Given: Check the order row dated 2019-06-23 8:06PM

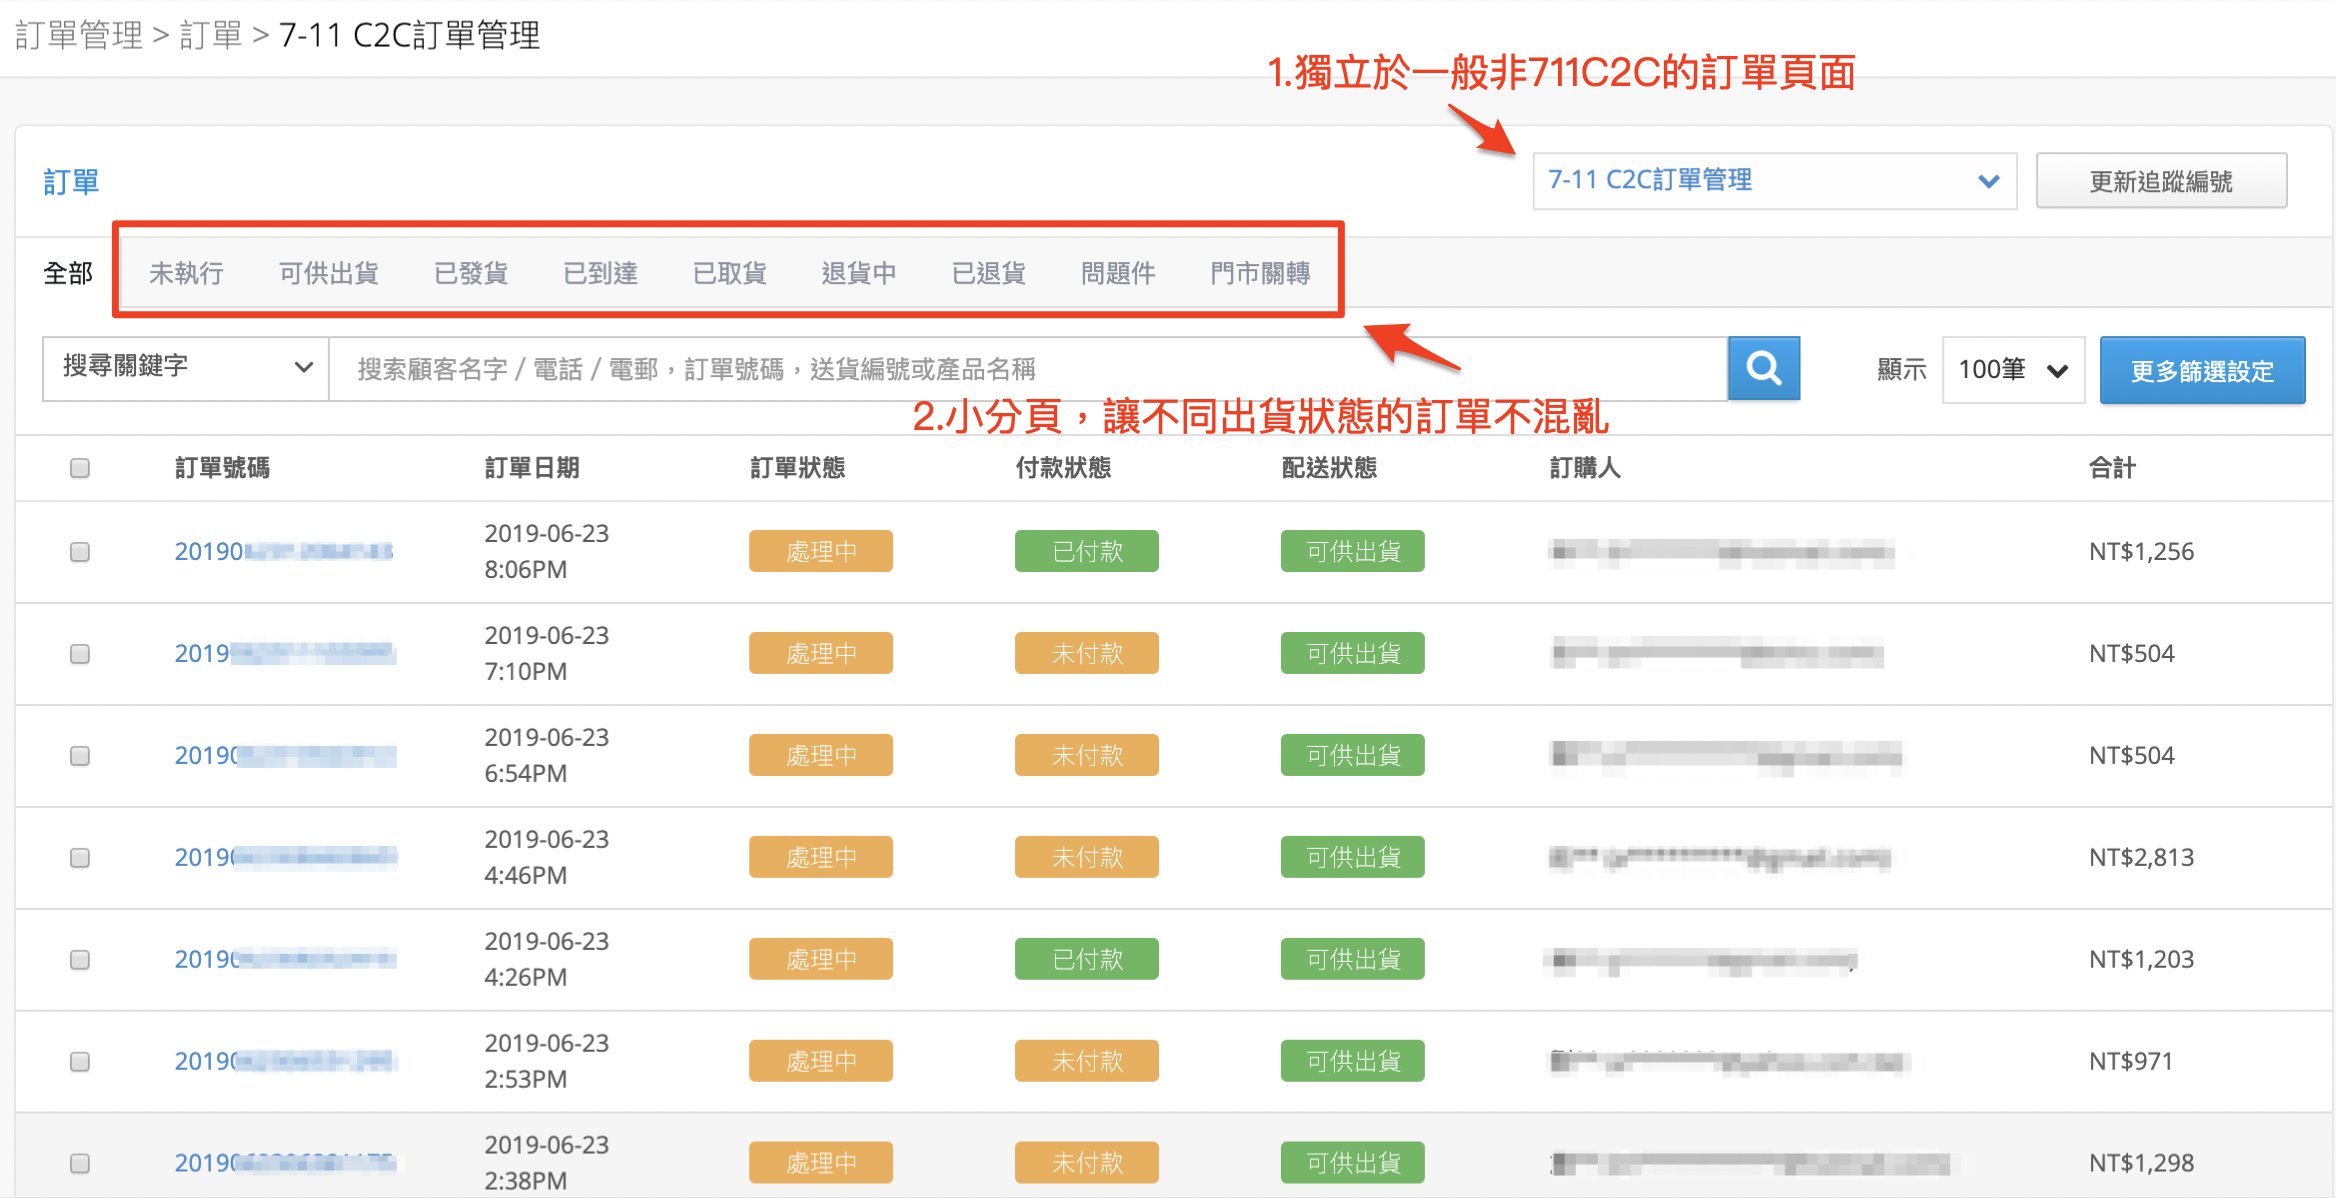Looking at the screenshot, I should (x=80, y=552).
